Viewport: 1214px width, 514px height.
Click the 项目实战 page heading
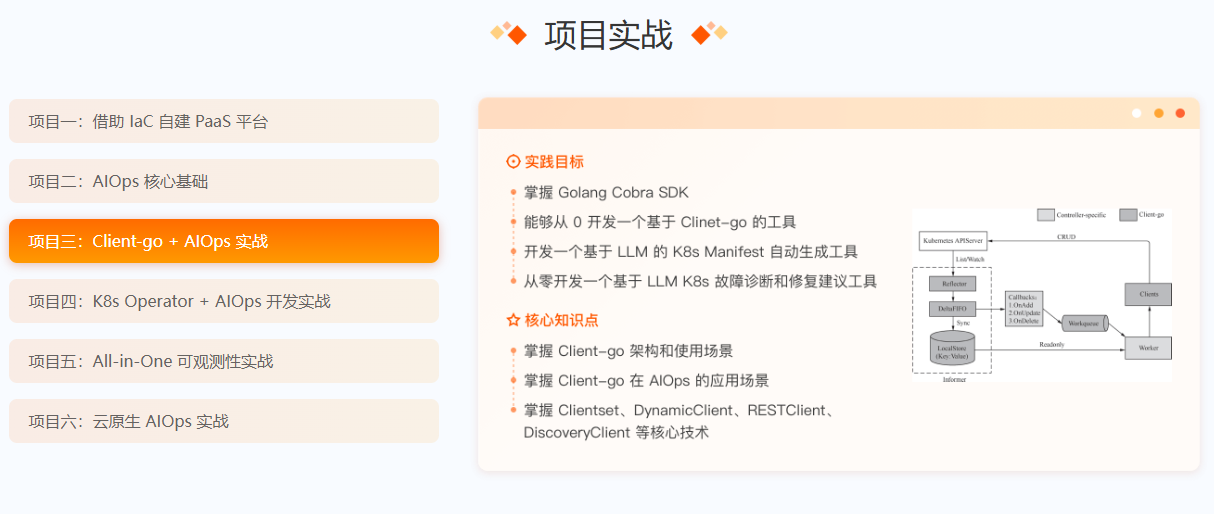pyautogui.click(x=608, y=35)
